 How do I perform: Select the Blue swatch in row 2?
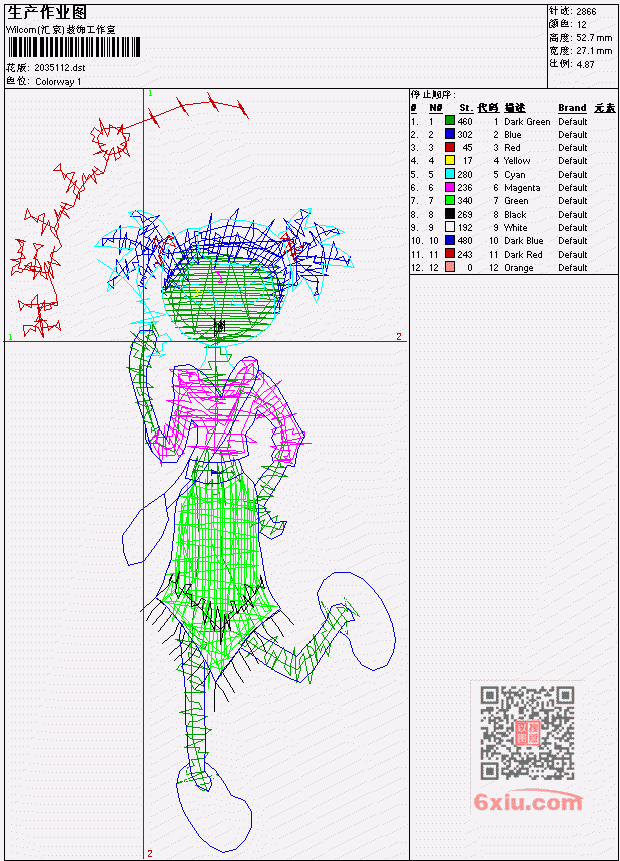(x=450, y=135)
